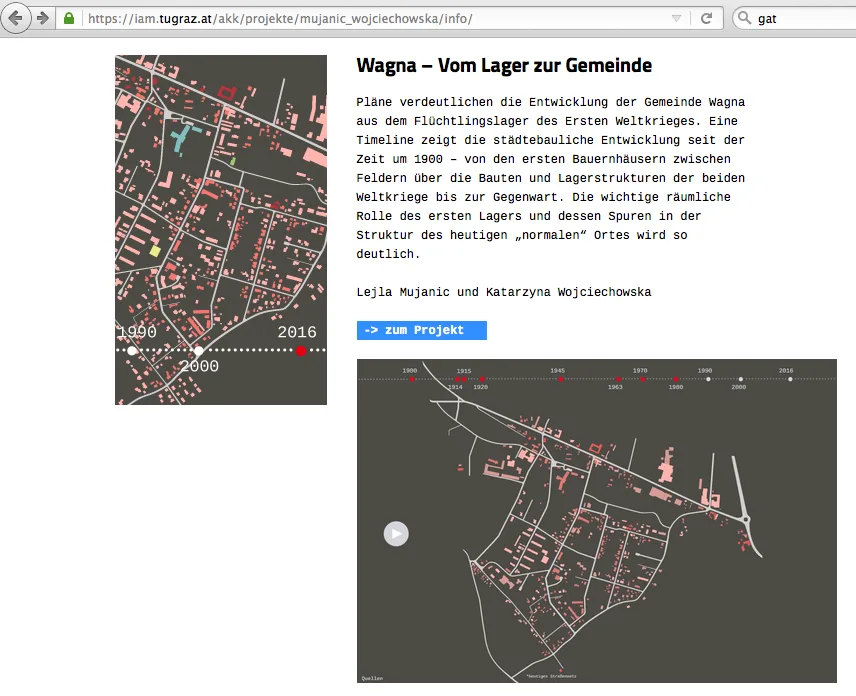Jump to the 1920 dot on the video timeline
Image resolution: width=856 pixels, height=696 pixels.
tap(482, 379)
